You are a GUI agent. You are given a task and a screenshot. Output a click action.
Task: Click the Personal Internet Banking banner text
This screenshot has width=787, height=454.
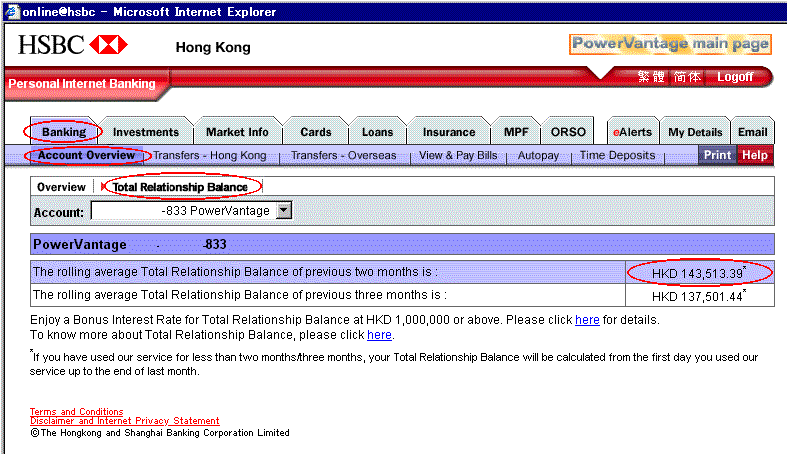coord(82,83)
